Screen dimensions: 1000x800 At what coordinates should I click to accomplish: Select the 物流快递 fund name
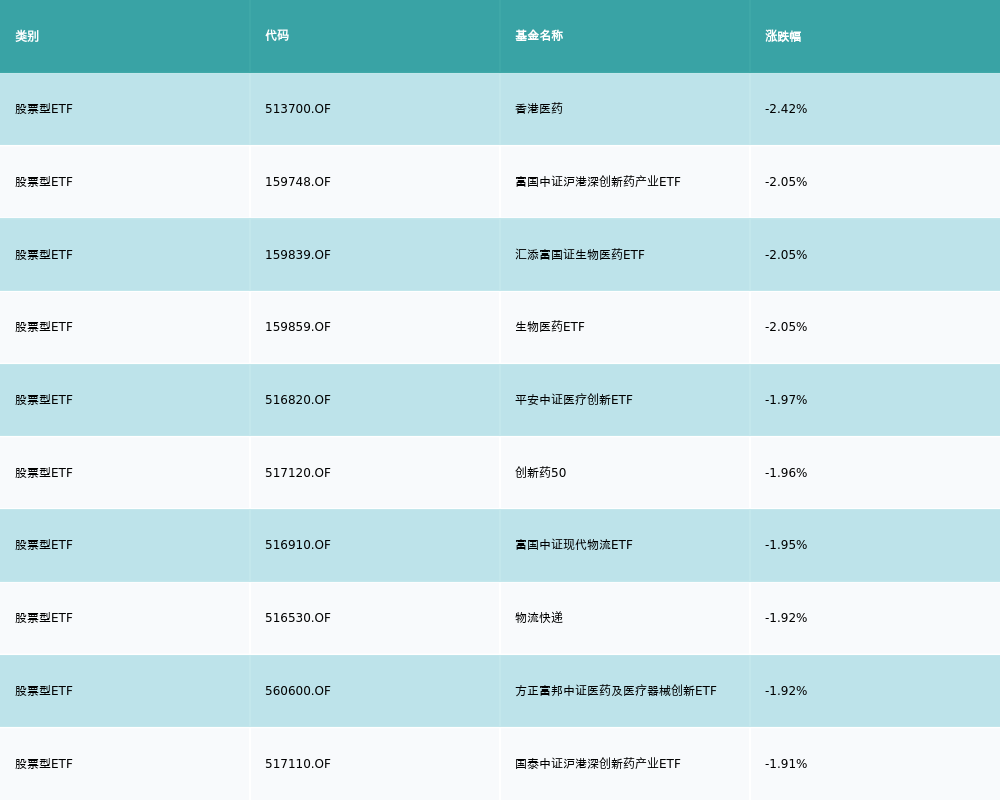pos(539,618)
